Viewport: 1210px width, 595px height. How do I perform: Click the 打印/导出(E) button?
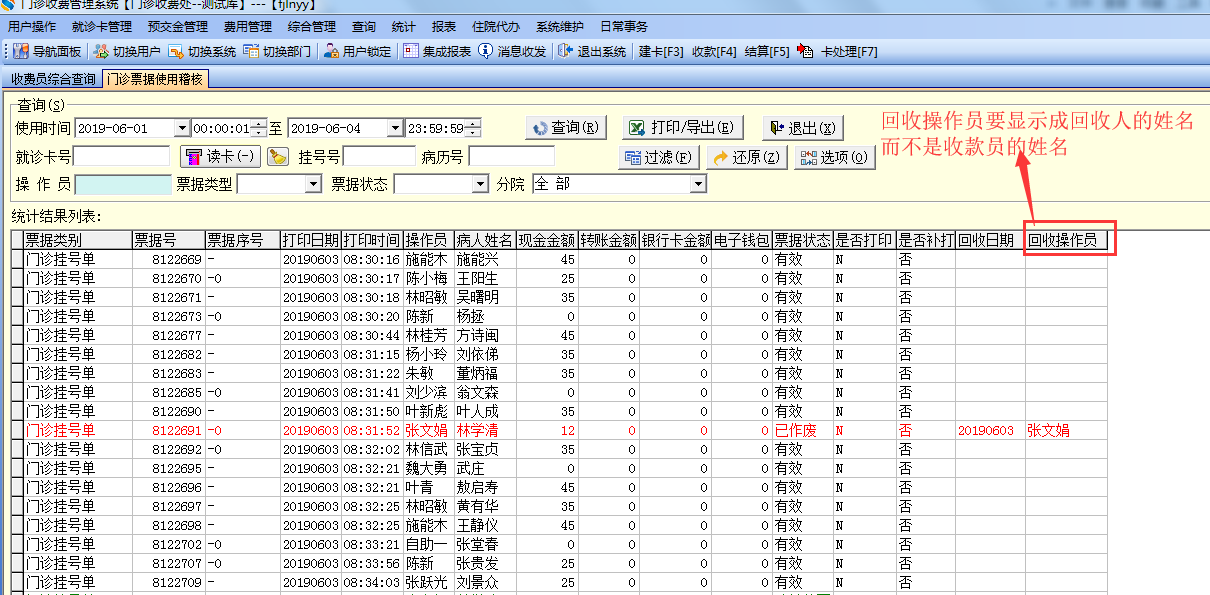click(x=682, y=128)
